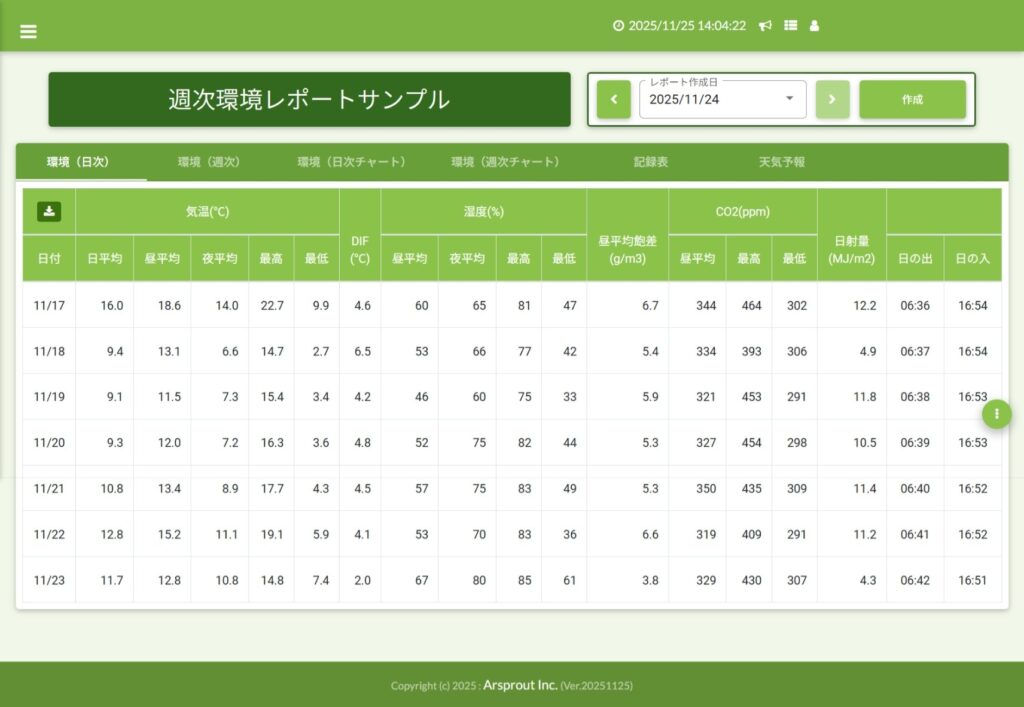Switch to 天気予報 tab
The width and height of the screenshot is (1024, 707).
point(781,162)
